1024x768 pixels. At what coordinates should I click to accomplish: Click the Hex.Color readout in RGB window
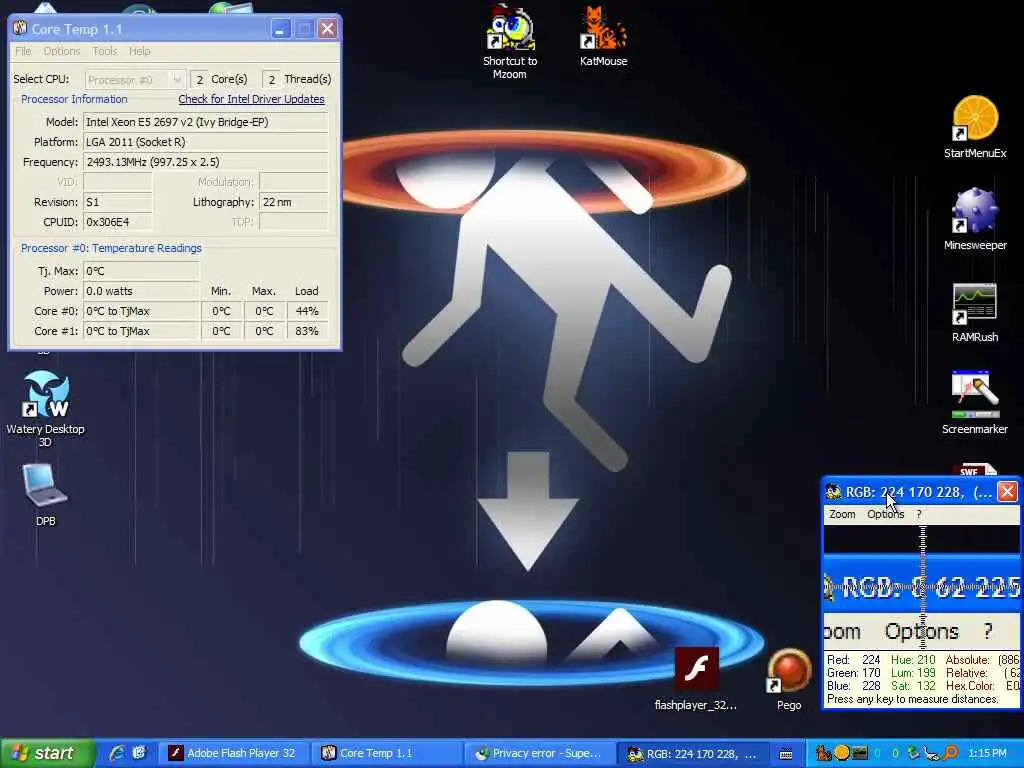point(982,686)
